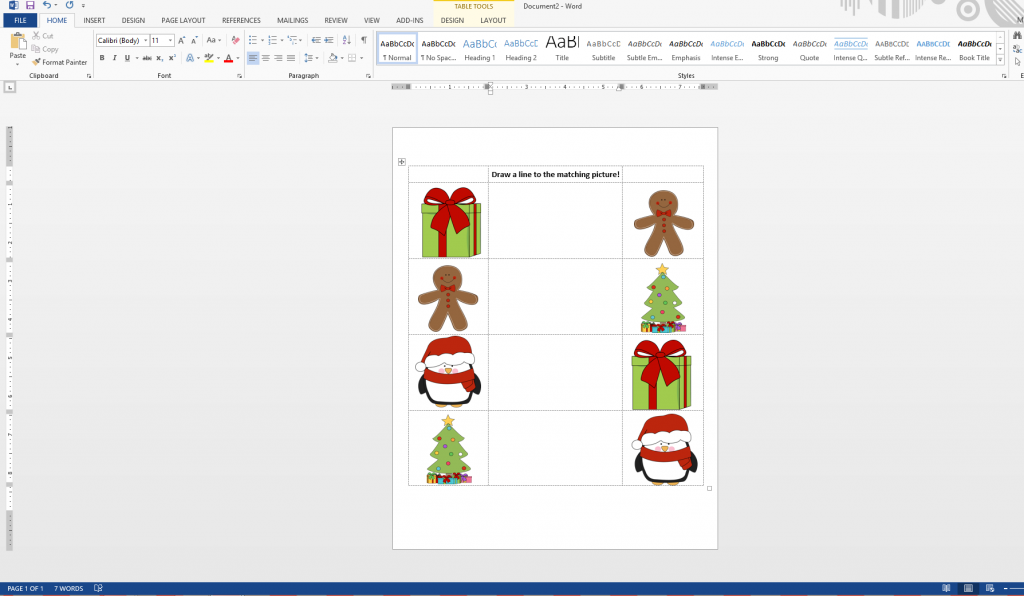The image size is (1024, 596).
Task: Switch to the PAGE LAYOUT tab
Action: 184,20
